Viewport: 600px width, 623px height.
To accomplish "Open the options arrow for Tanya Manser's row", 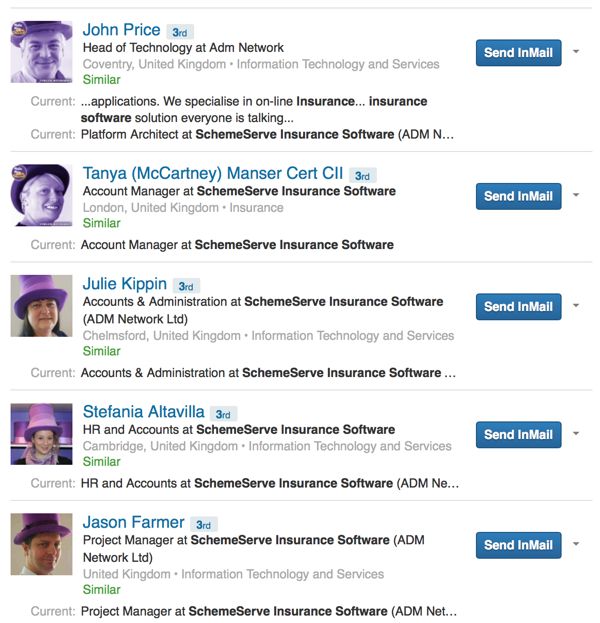I will point(576,196).
